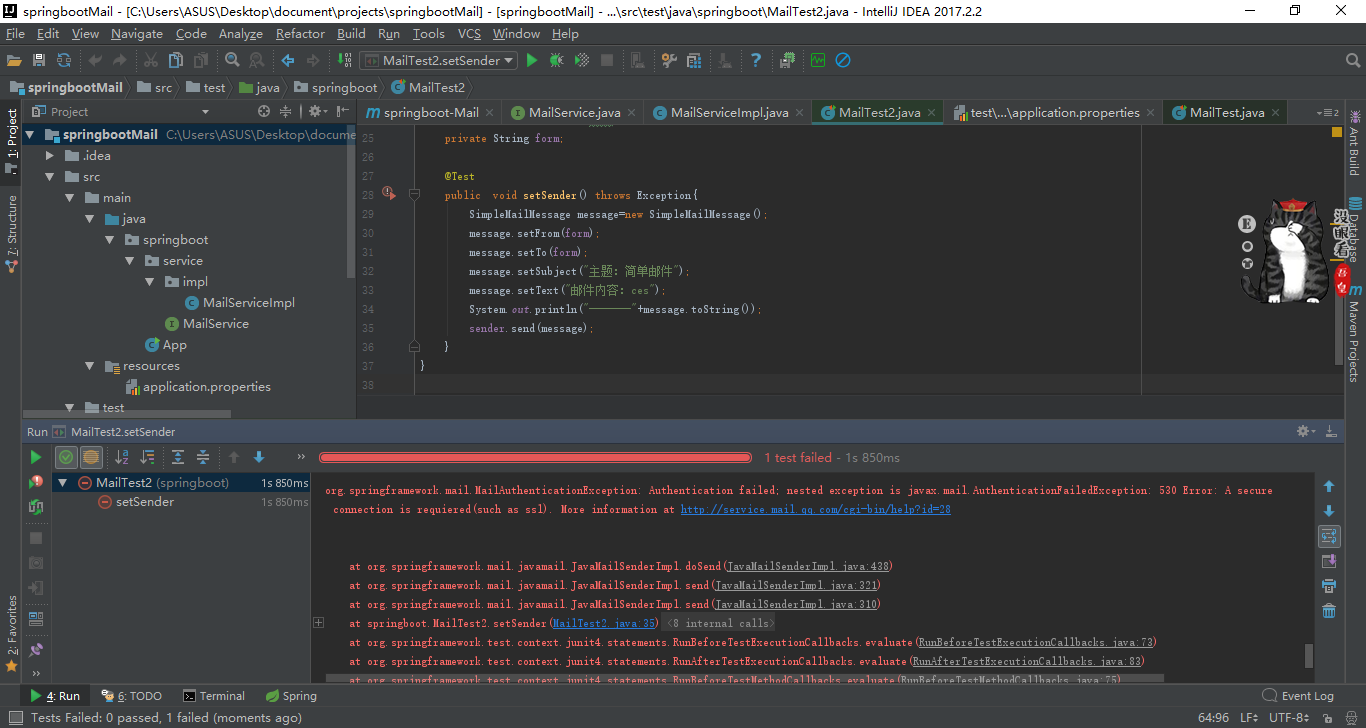Open Settings wrench icon in the toolbar
Viewport: 1366px width, 728px height.
pyautogui.click(x=669, y=60)
